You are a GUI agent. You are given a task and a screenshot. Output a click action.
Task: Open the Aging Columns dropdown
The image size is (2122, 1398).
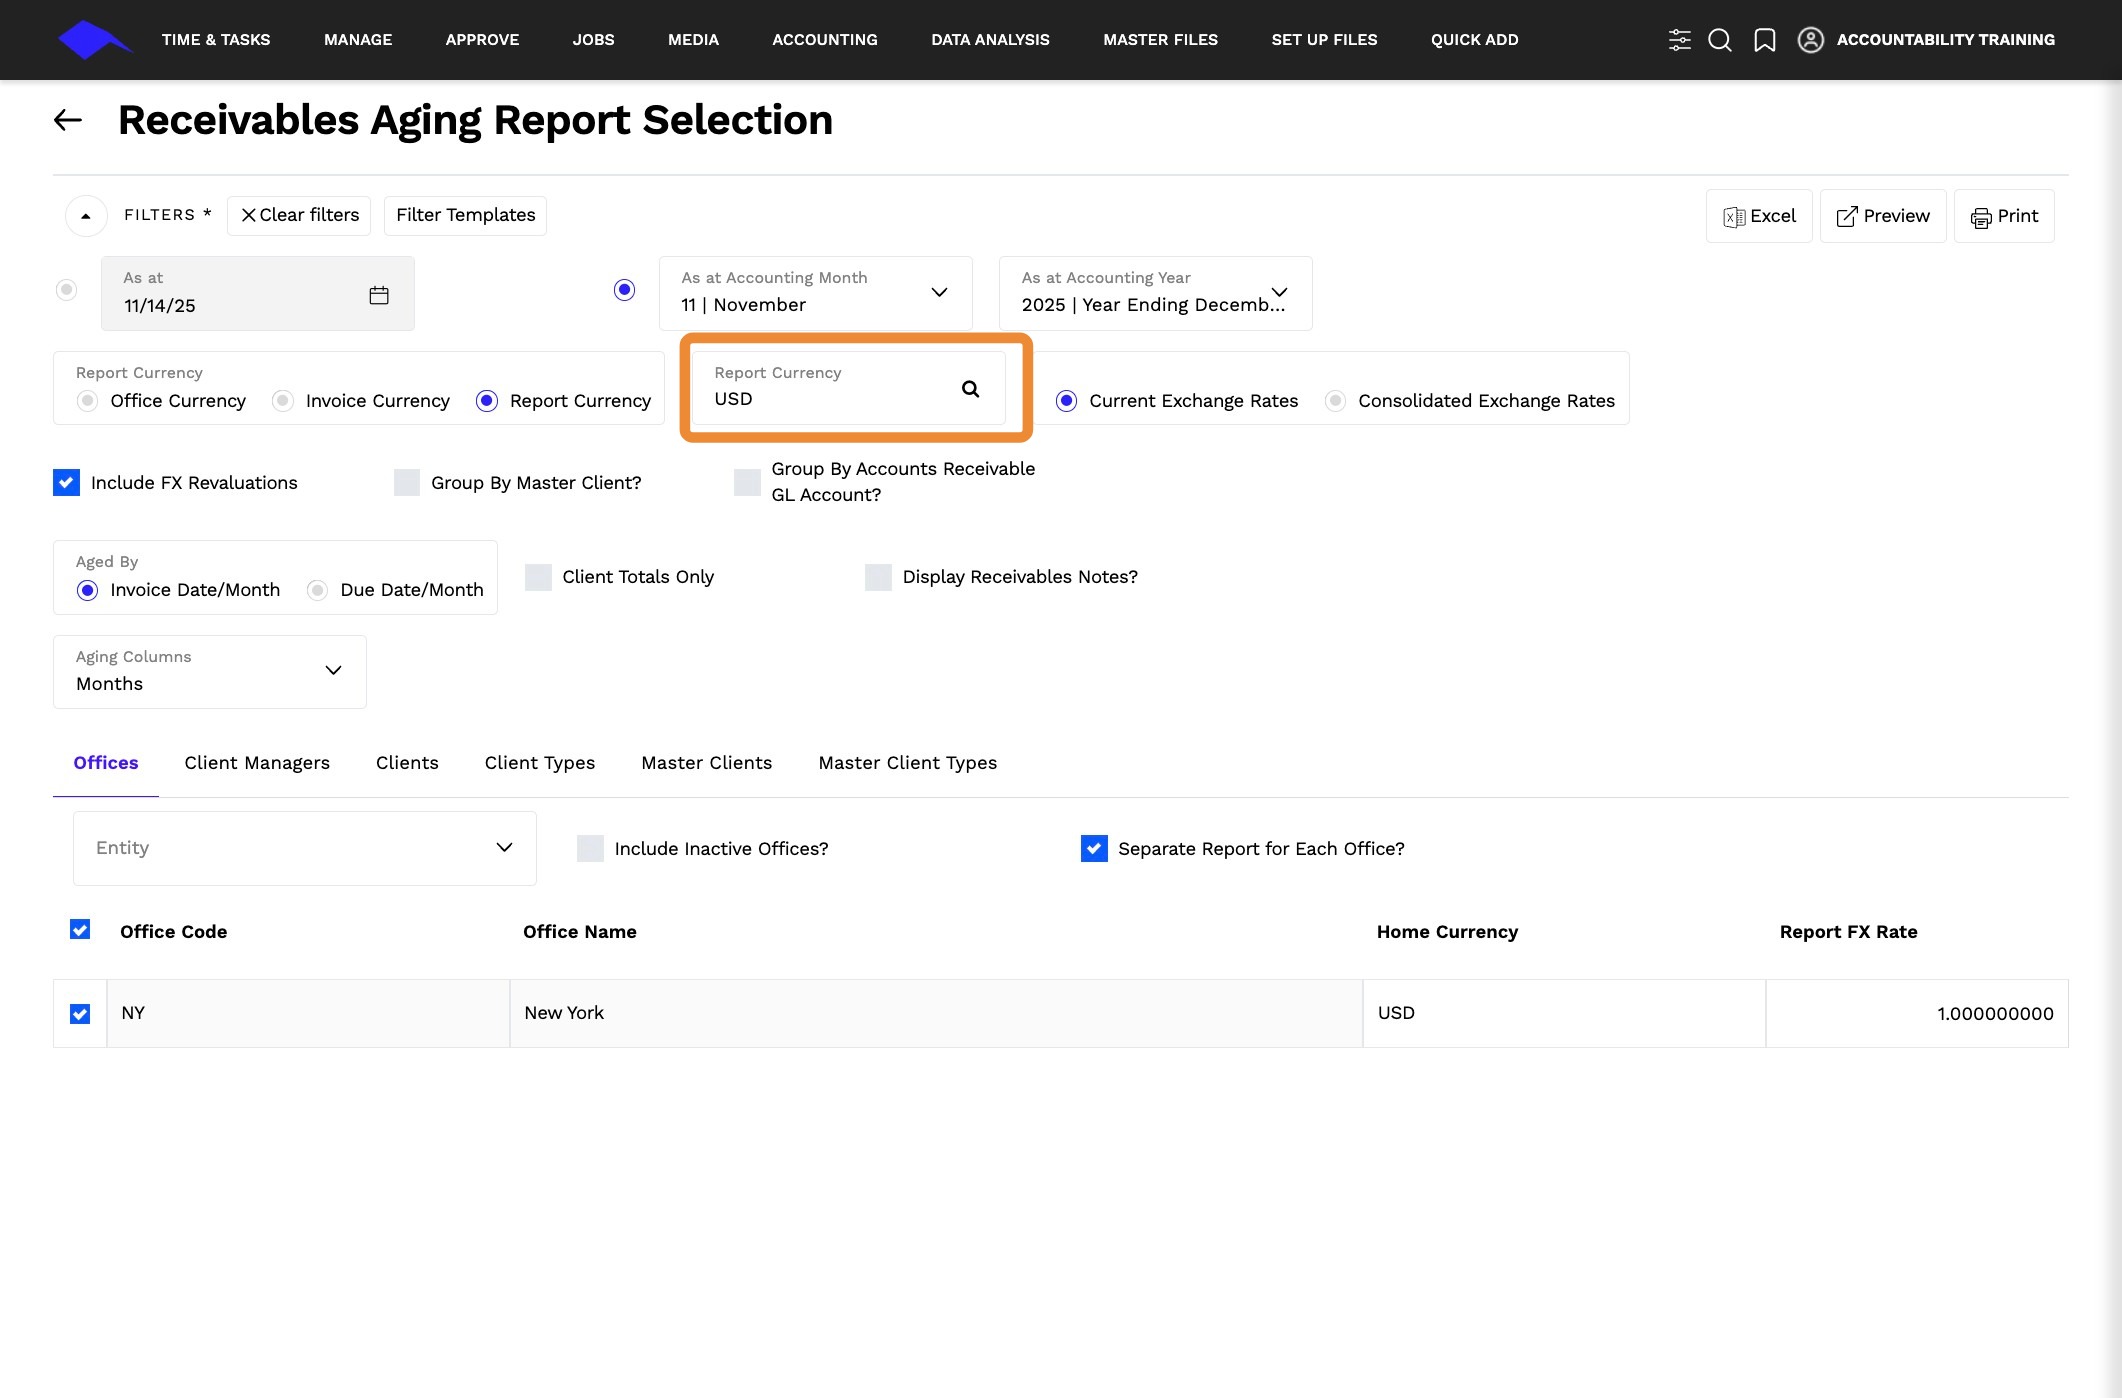333,671
